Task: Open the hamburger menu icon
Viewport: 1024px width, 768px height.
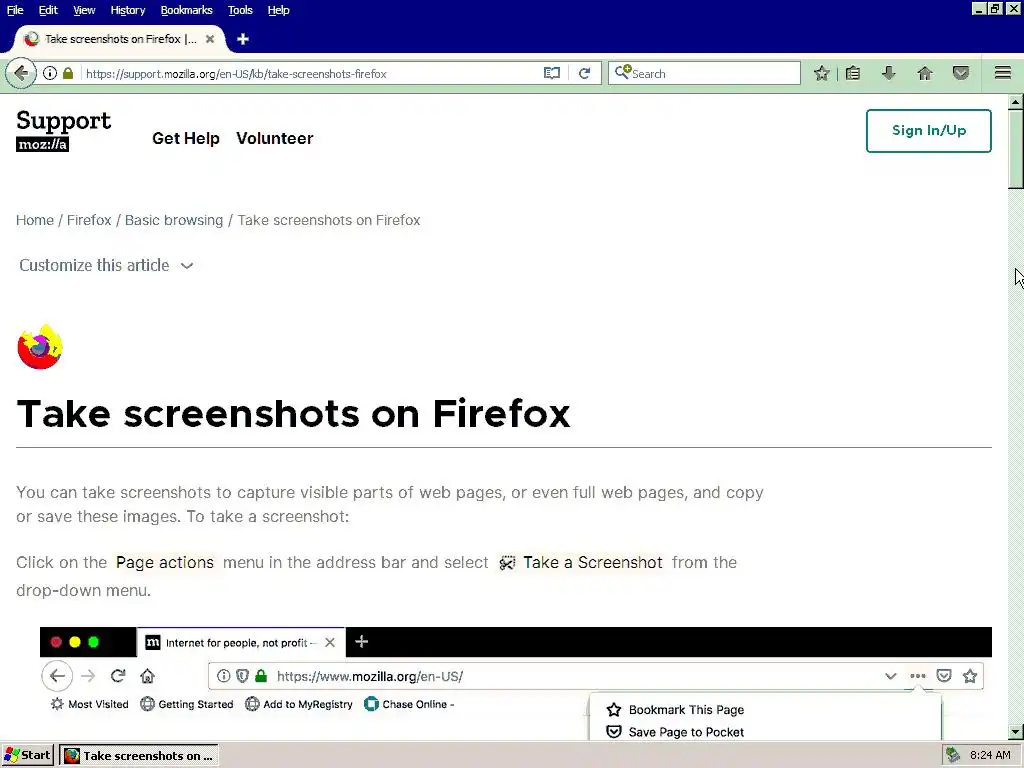Action: tap(1003, 72)
